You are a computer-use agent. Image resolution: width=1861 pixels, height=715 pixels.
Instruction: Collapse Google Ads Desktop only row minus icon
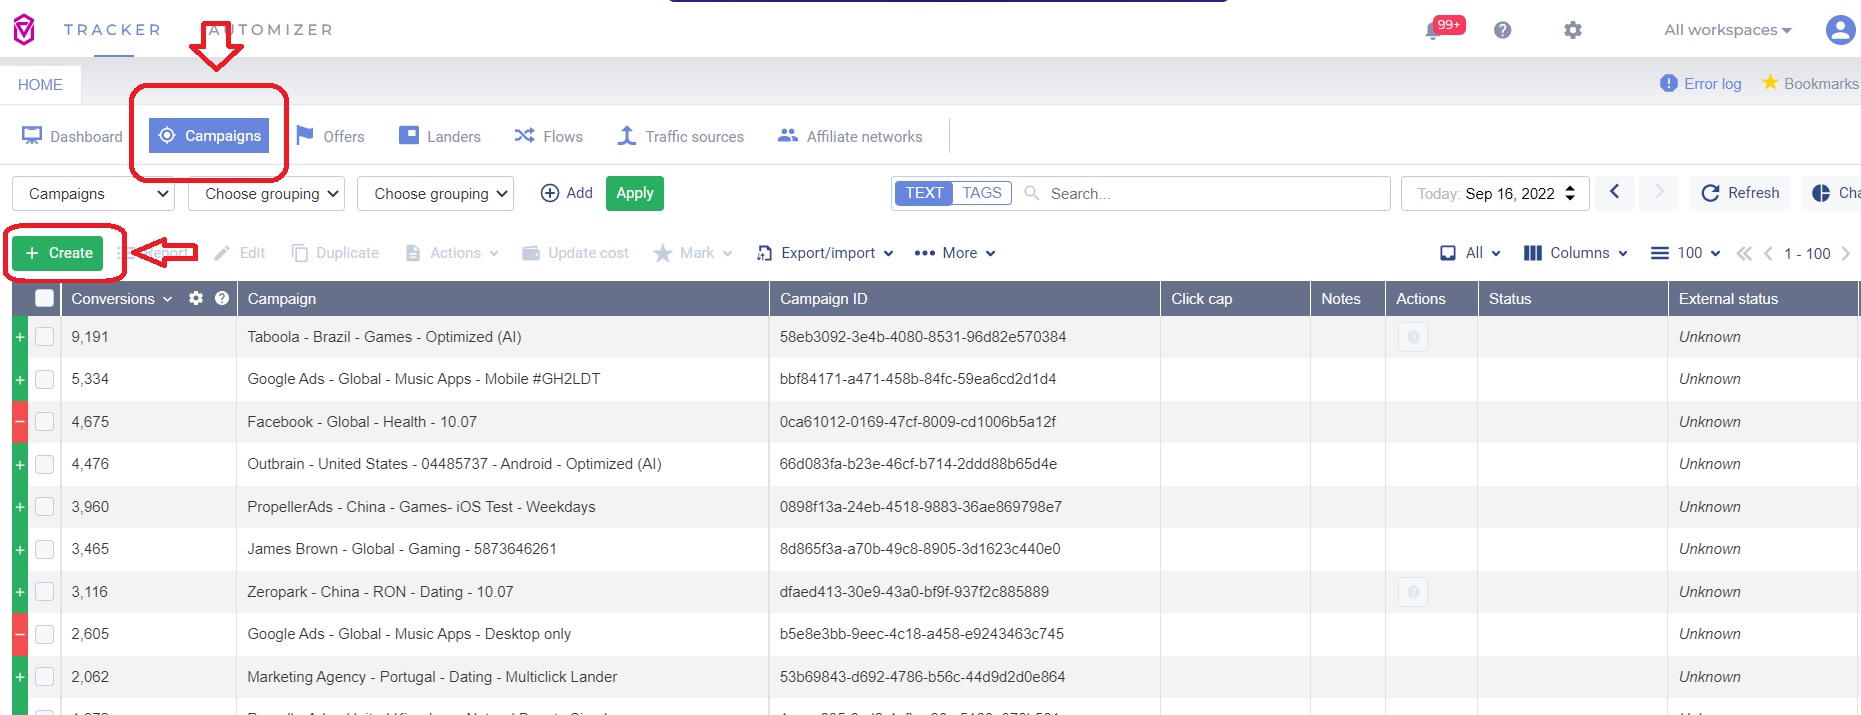pos(19,634)
